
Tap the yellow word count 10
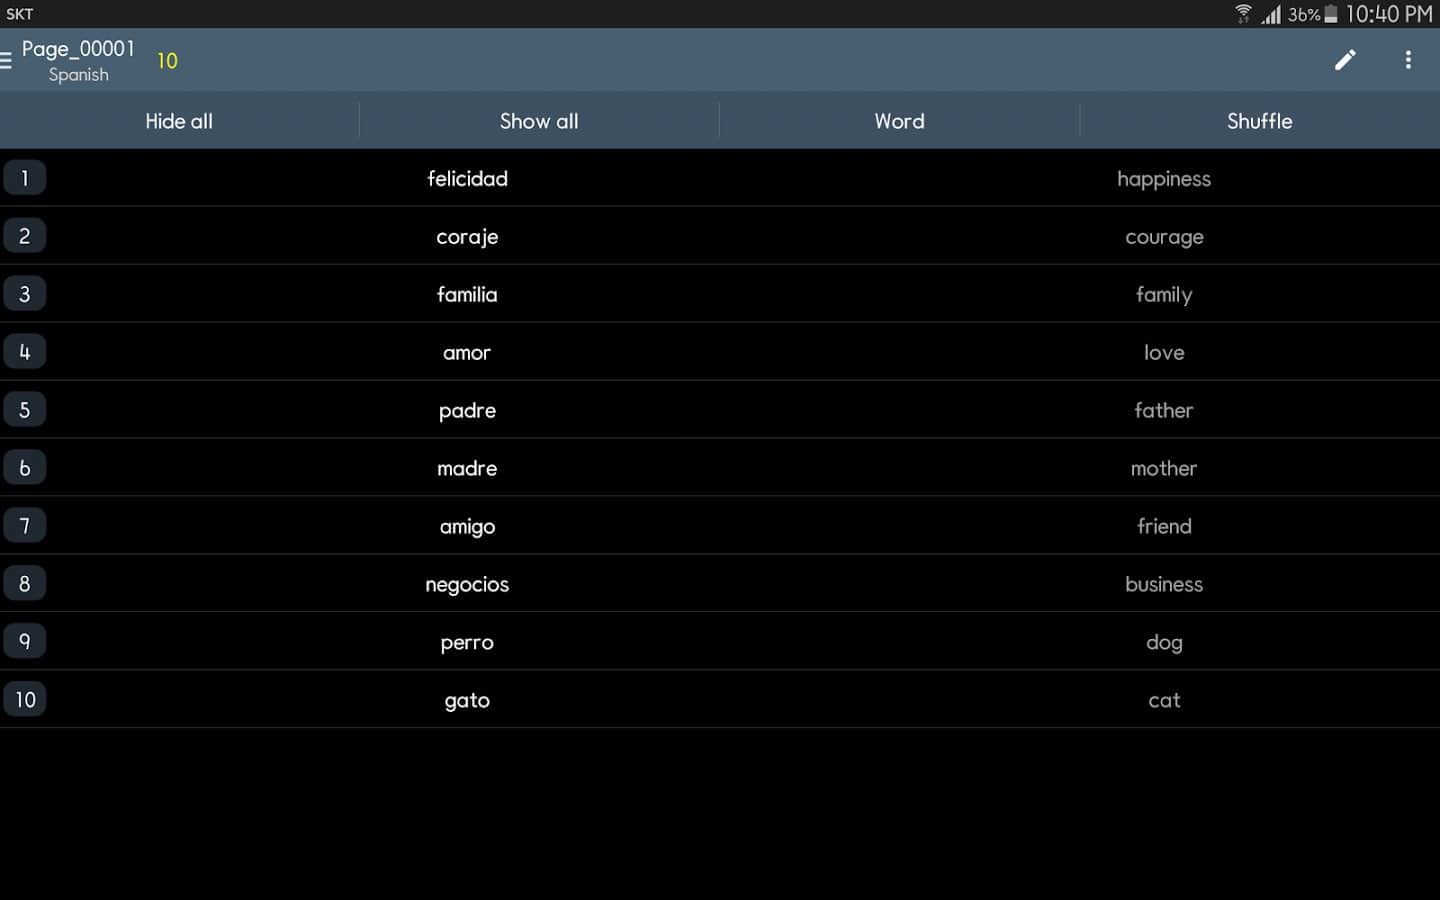[167, 61]
